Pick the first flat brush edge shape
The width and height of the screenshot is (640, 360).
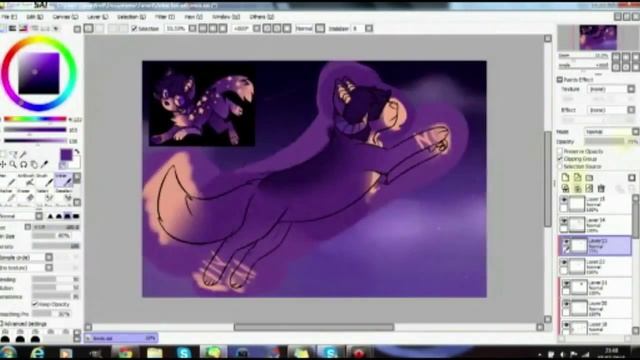(51, 216)
